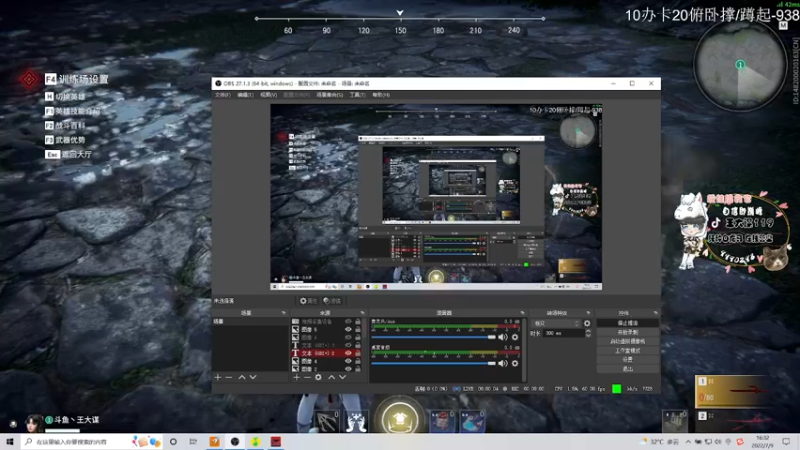The height and width of the screenshot is (450, 800).
Task: Toggle visibility of 文本 (GDI+) 3 source
Action: pyautogui.click(x=348, y=345)
